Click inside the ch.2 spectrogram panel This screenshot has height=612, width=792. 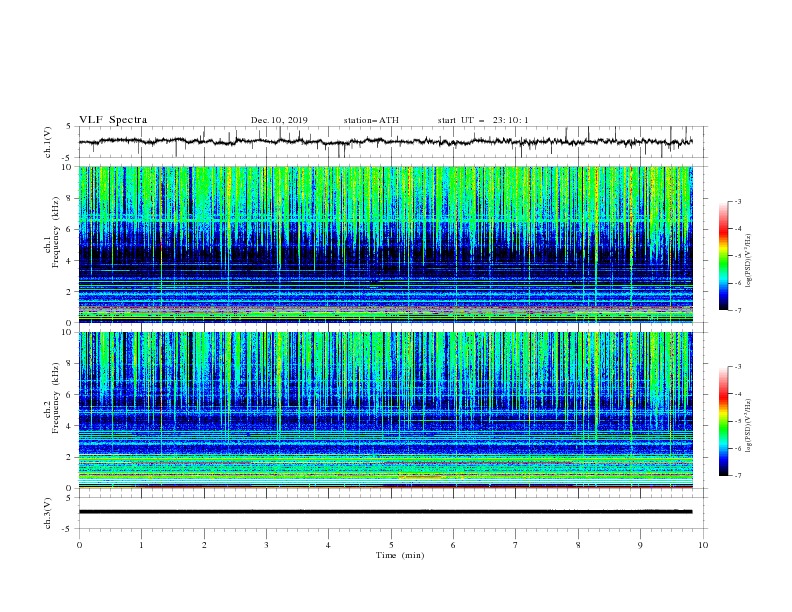[385, 410]
